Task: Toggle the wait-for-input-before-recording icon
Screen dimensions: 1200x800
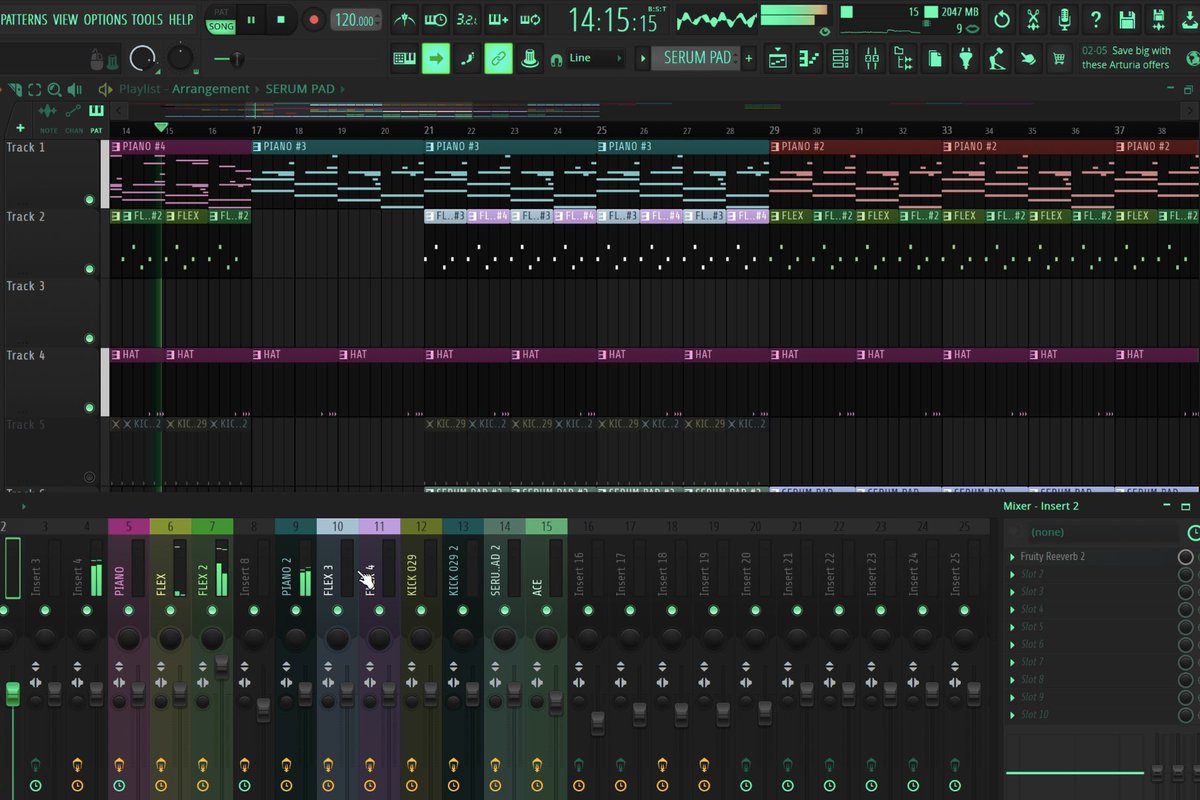Action: pyautogui.click(x=435, y=18)
